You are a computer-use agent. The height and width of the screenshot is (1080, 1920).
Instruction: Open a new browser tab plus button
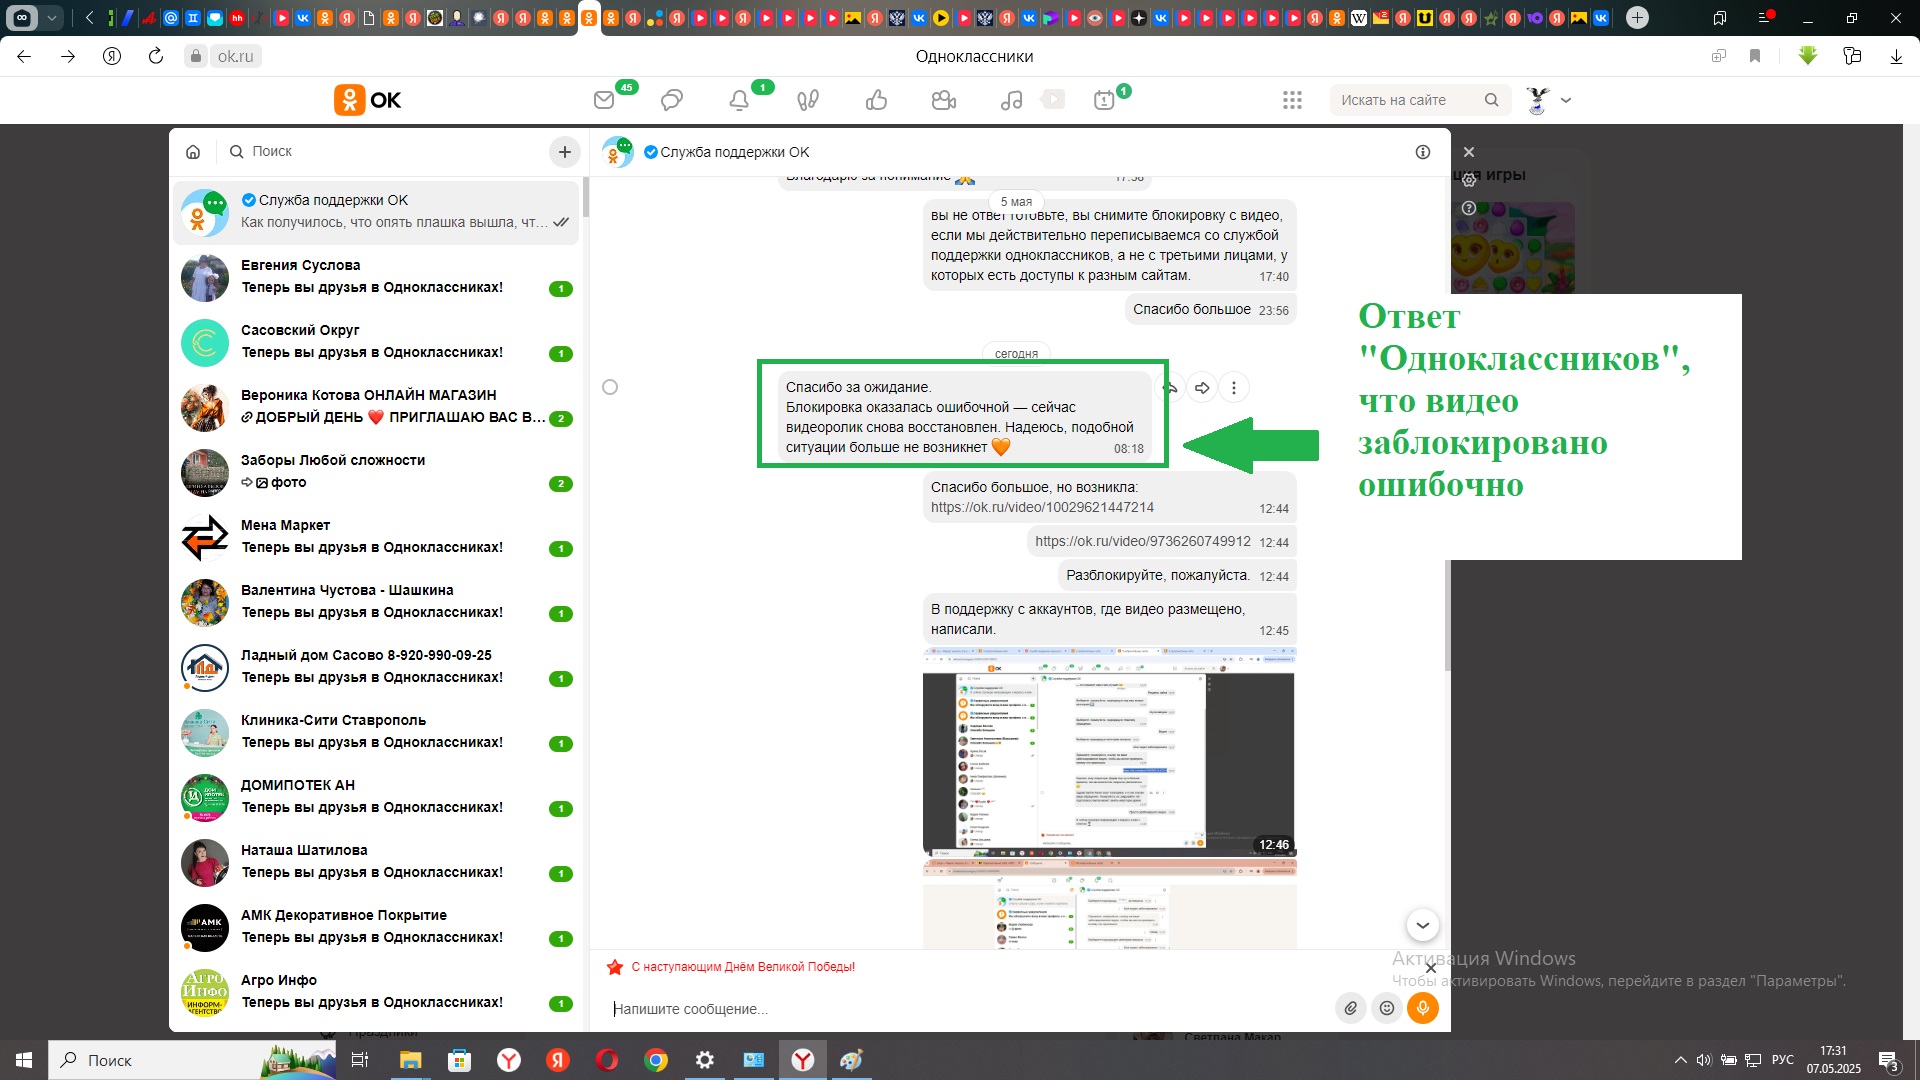point(1637,17)
